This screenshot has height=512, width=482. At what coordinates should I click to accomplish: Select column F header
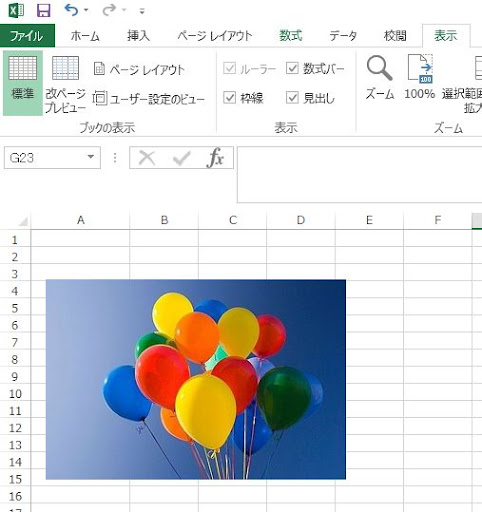pos(438,220)
